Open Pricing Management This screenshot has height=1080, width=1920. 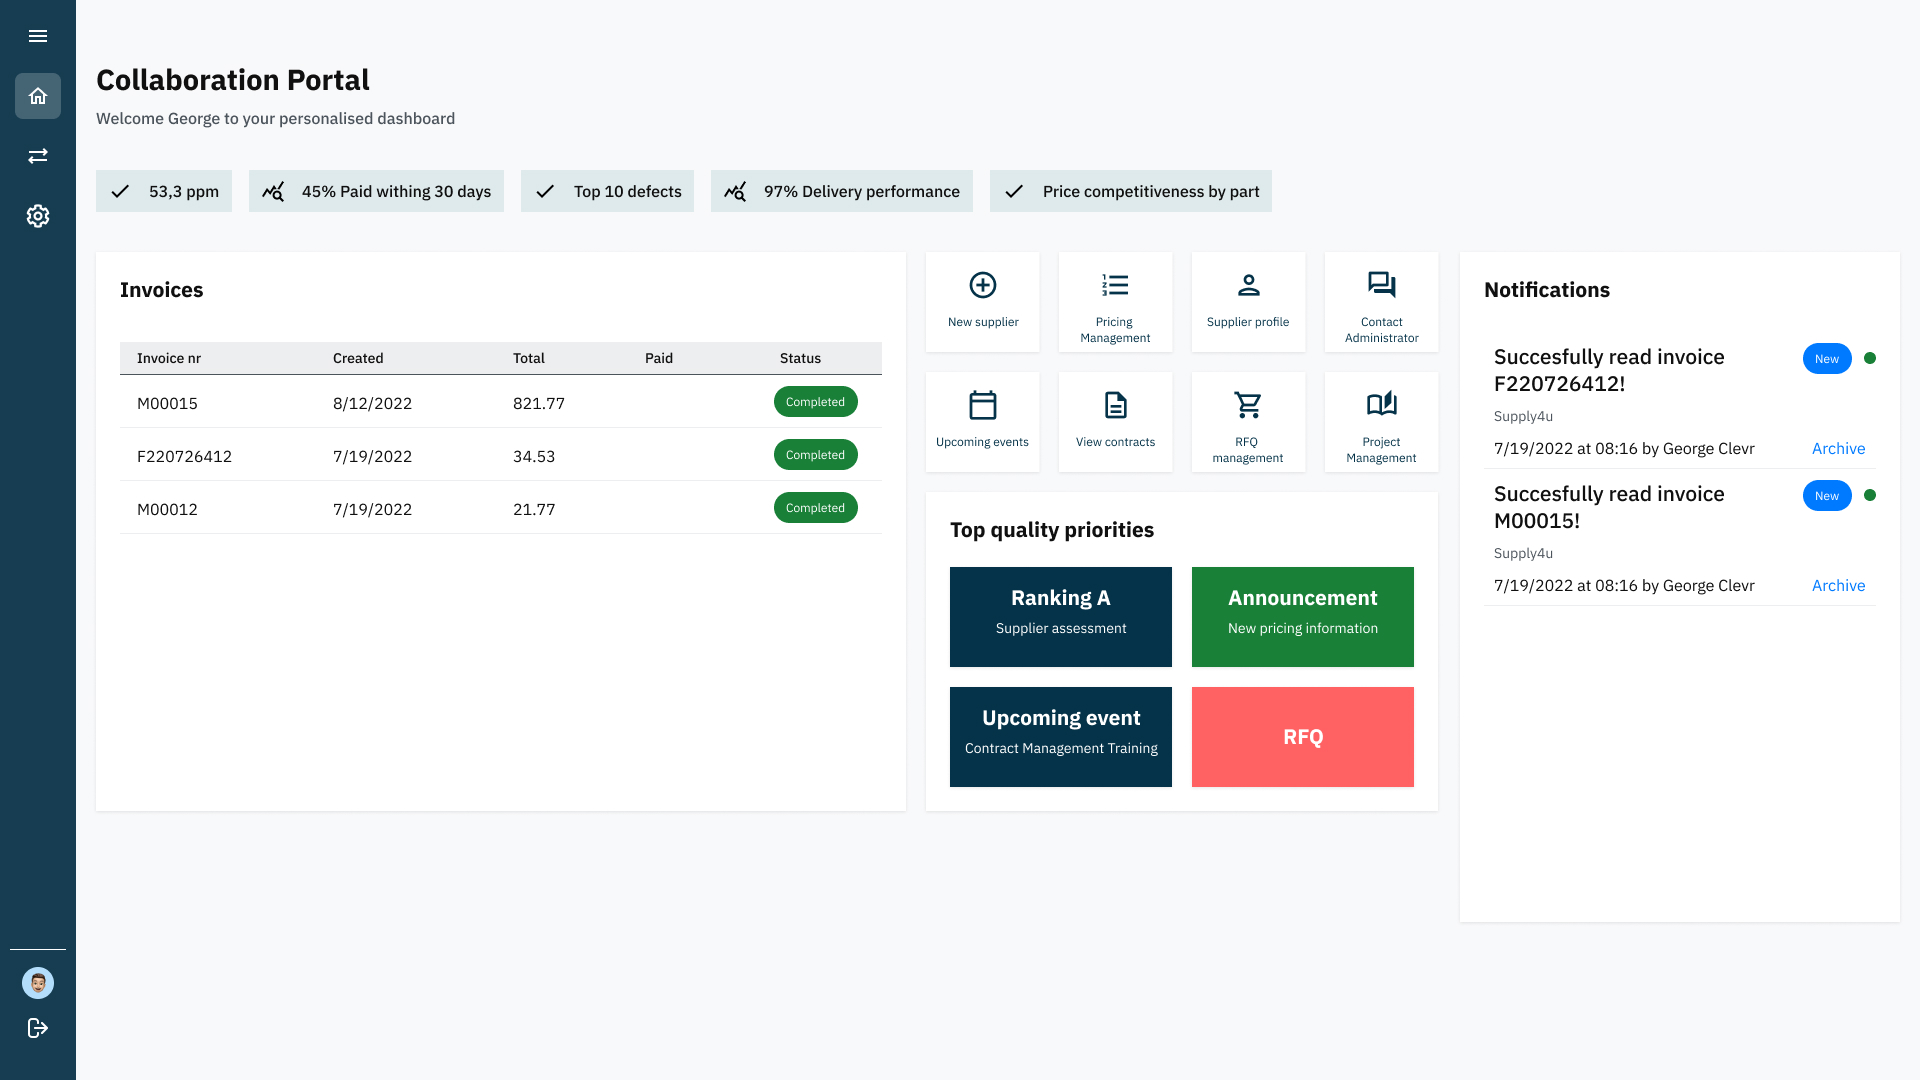coord(1115,285)
